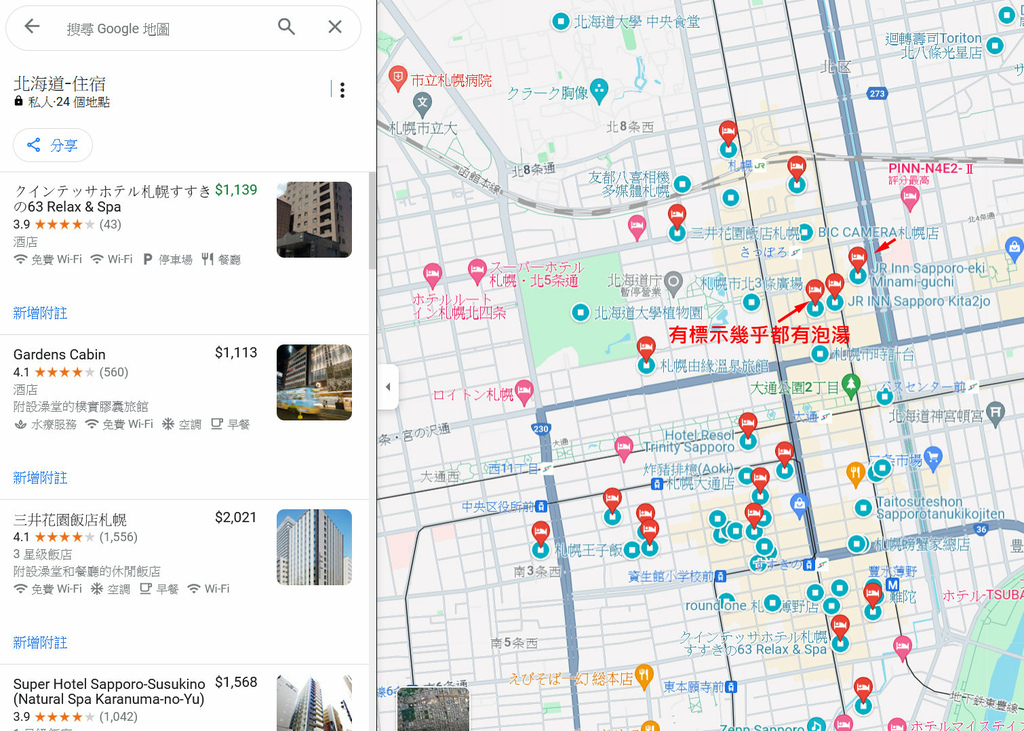Click the 私人·24 個地點 privacy label

click(68, 102)
